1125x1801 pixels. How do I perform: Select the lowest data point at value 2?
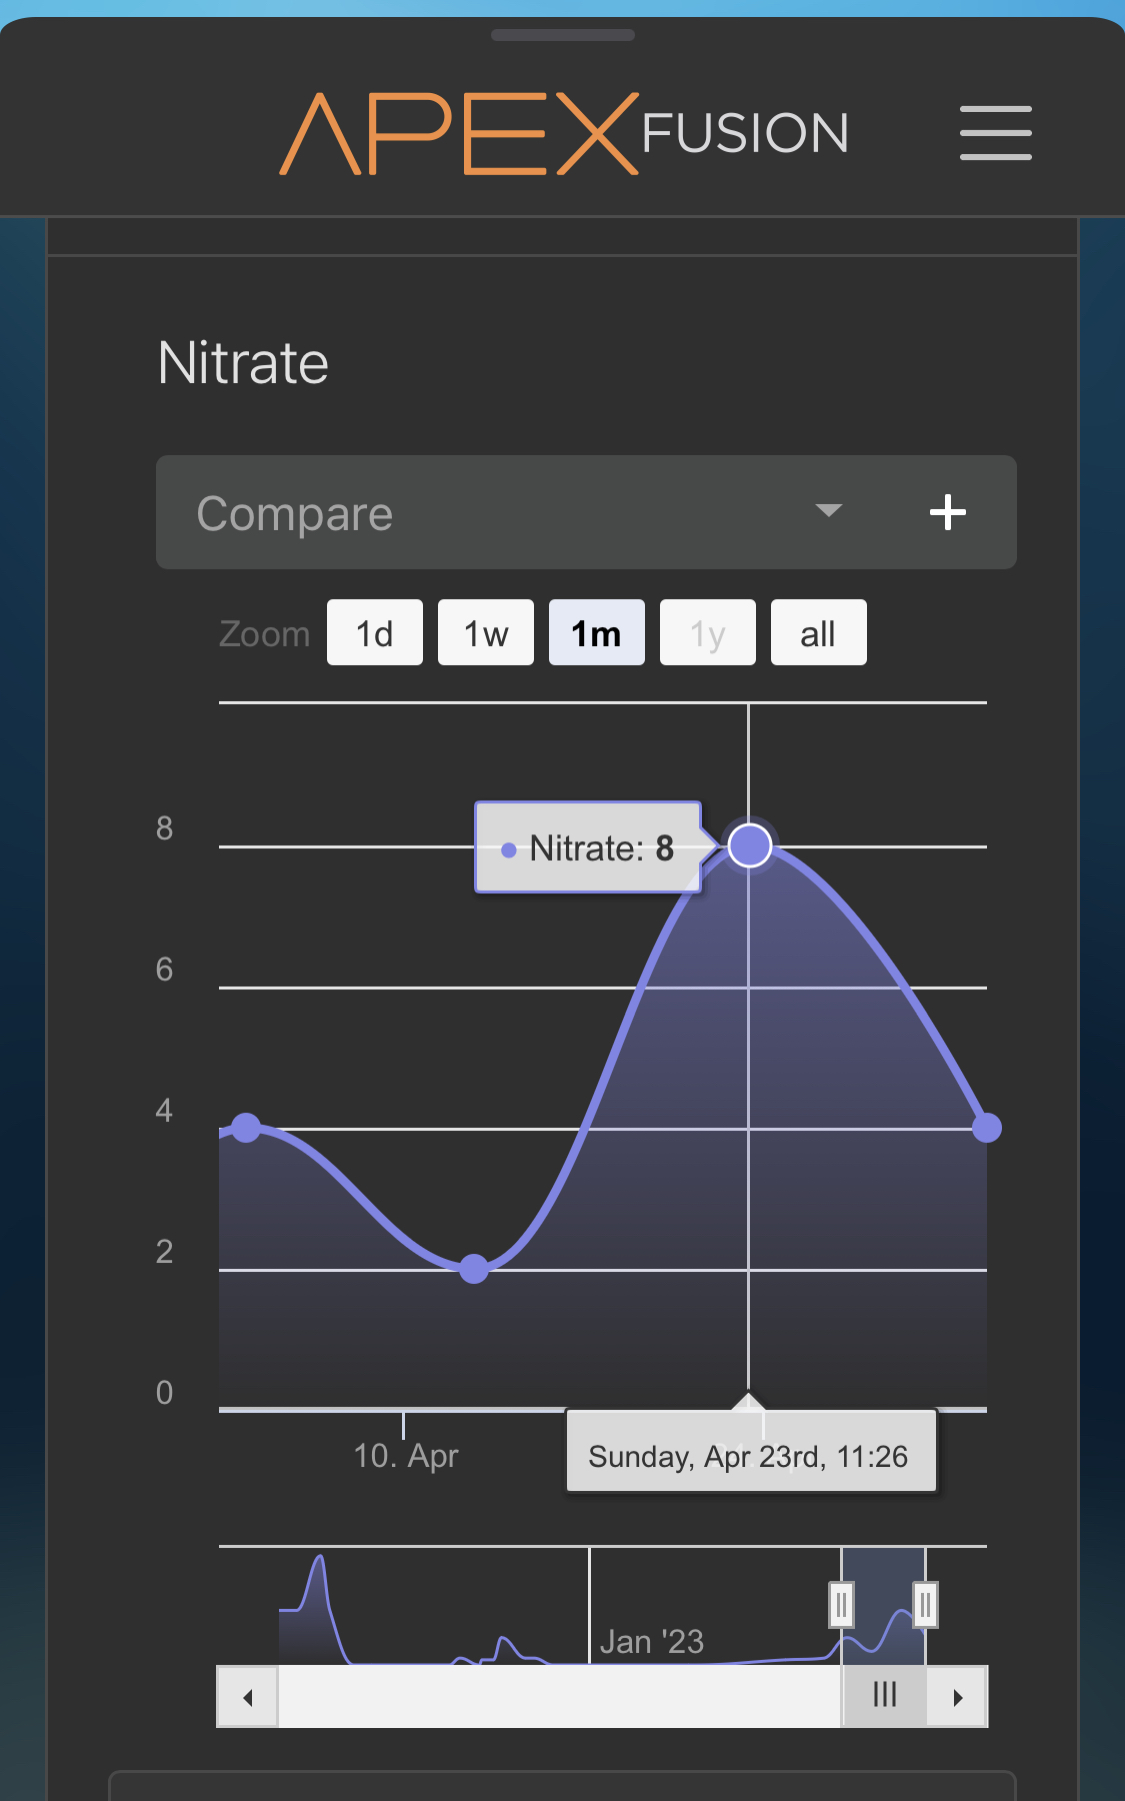[474, 1268]
